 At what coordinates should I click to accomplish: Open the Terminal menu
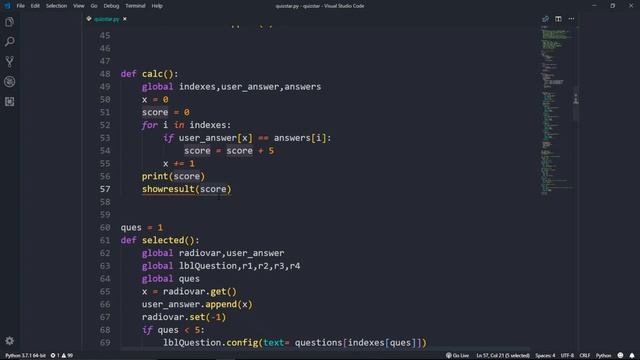135,6
